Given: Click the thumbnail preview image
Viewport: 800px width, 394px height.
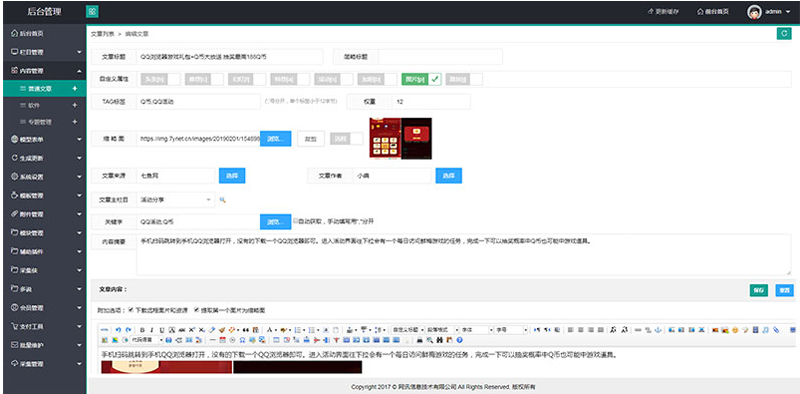Looking at the screenshot, I should [x=401, y=138].
